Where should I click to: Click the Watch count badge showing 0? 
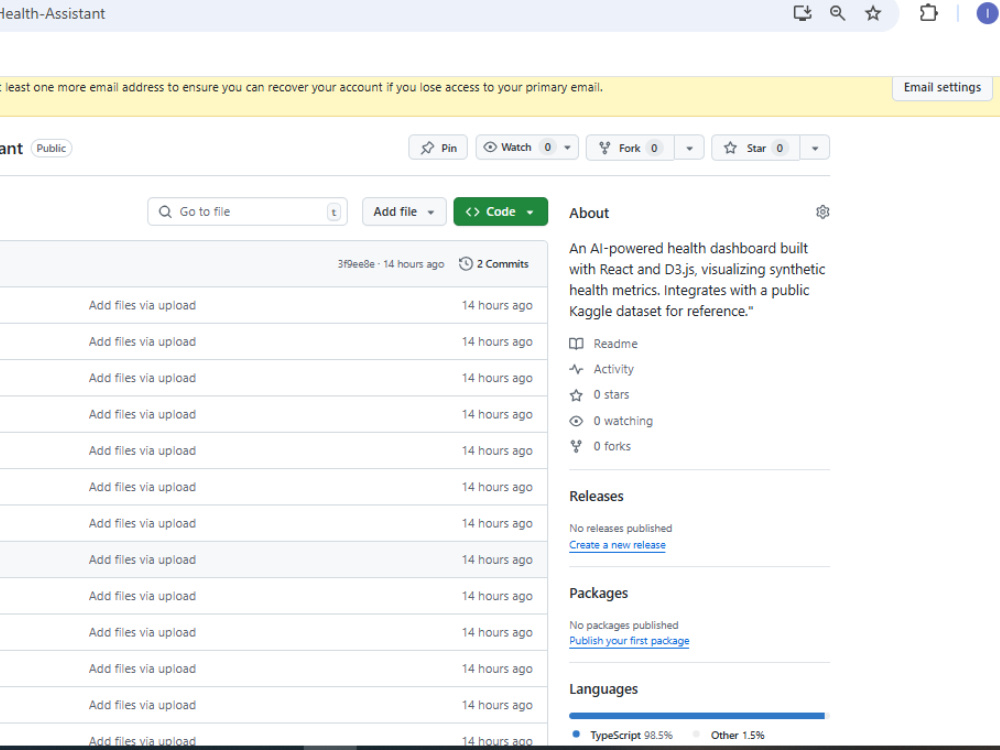pos(548,147)
